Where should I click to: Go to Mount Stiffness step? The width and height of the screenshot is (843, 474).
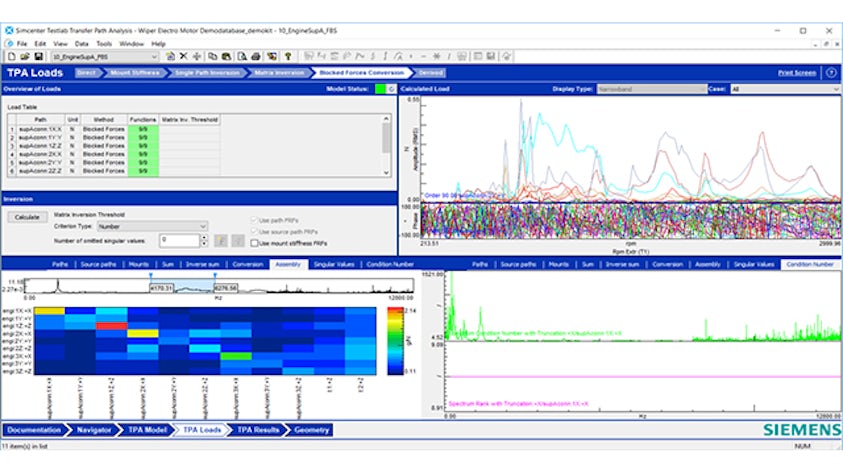coord(134,73)
